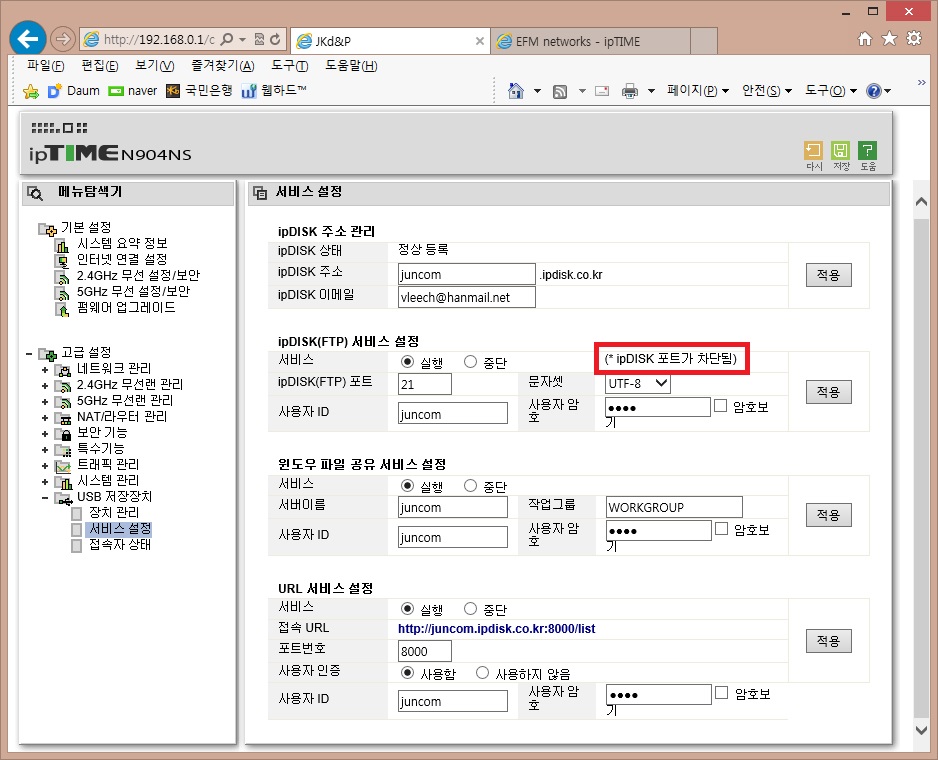Screen dimensions: 938x760
Task: Select 중단 for URL service
Action: pyautogui.click(x=470, y=609)
